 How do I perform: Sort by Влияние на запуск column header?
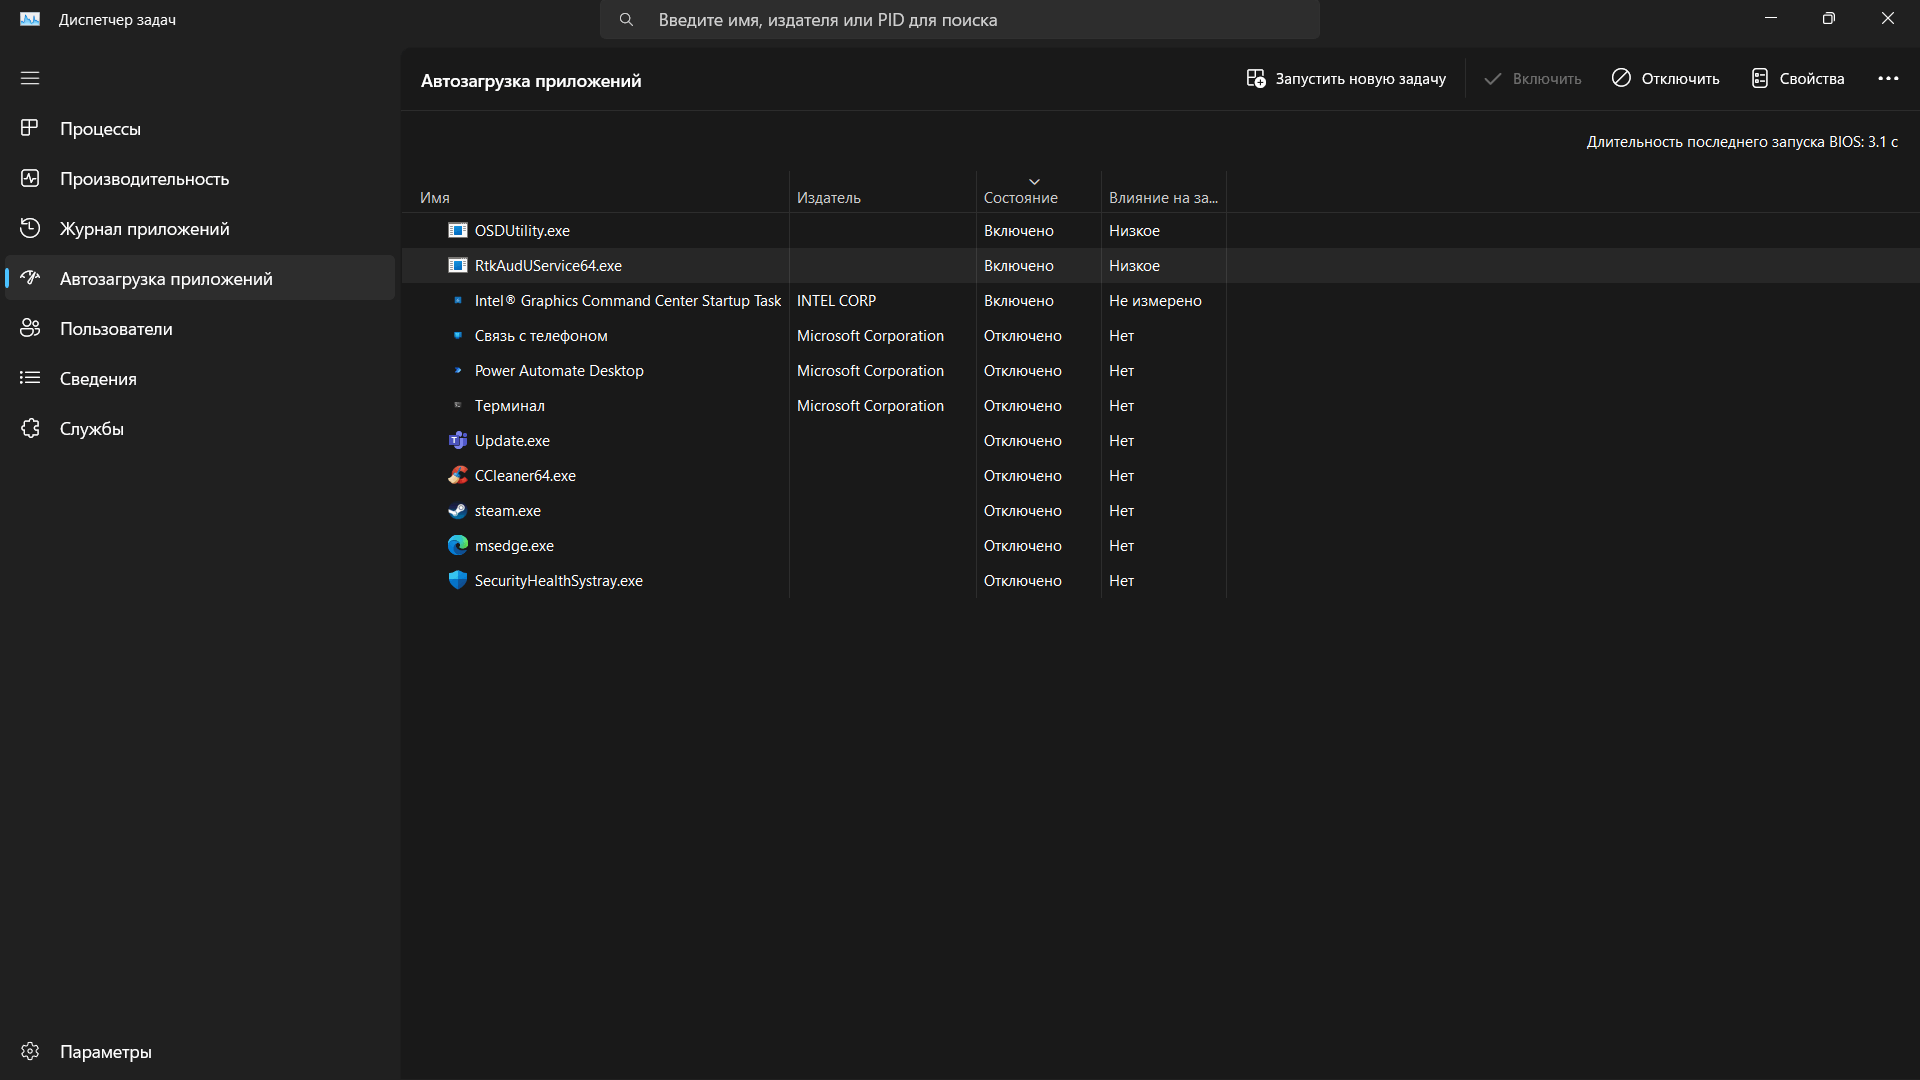pyautogui.click(x=1163, y=193)
